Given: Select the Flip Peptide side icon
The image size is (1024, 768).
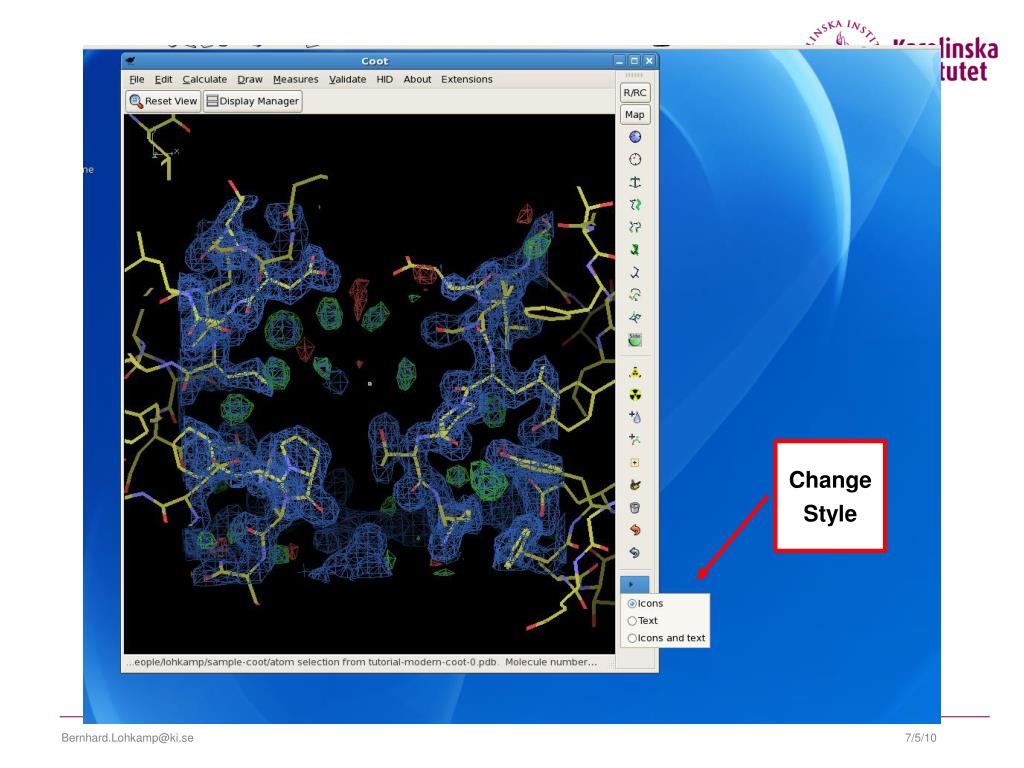Looking at the screenshot, I should pyautogui.click(x=635, y=340).
